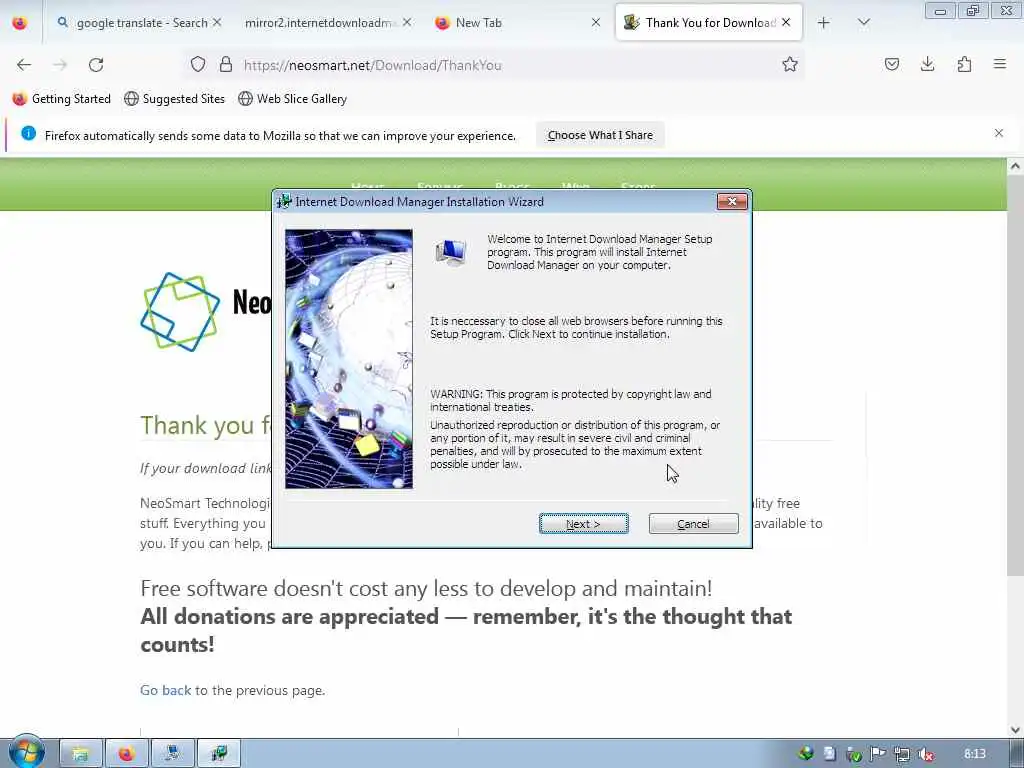
Task: Save page to Pocket
Action: 891,64
